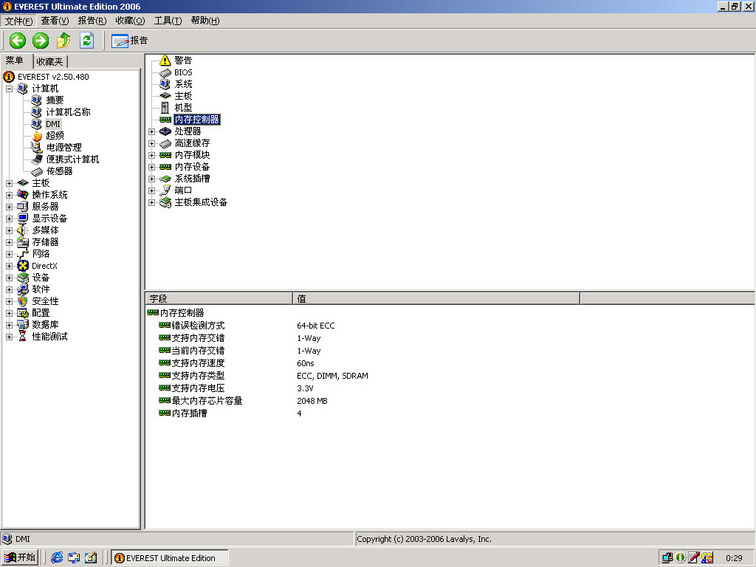Click the 系统插槽 slot icon
Viewport: 756px width, 567px height.
click(165, 179)
